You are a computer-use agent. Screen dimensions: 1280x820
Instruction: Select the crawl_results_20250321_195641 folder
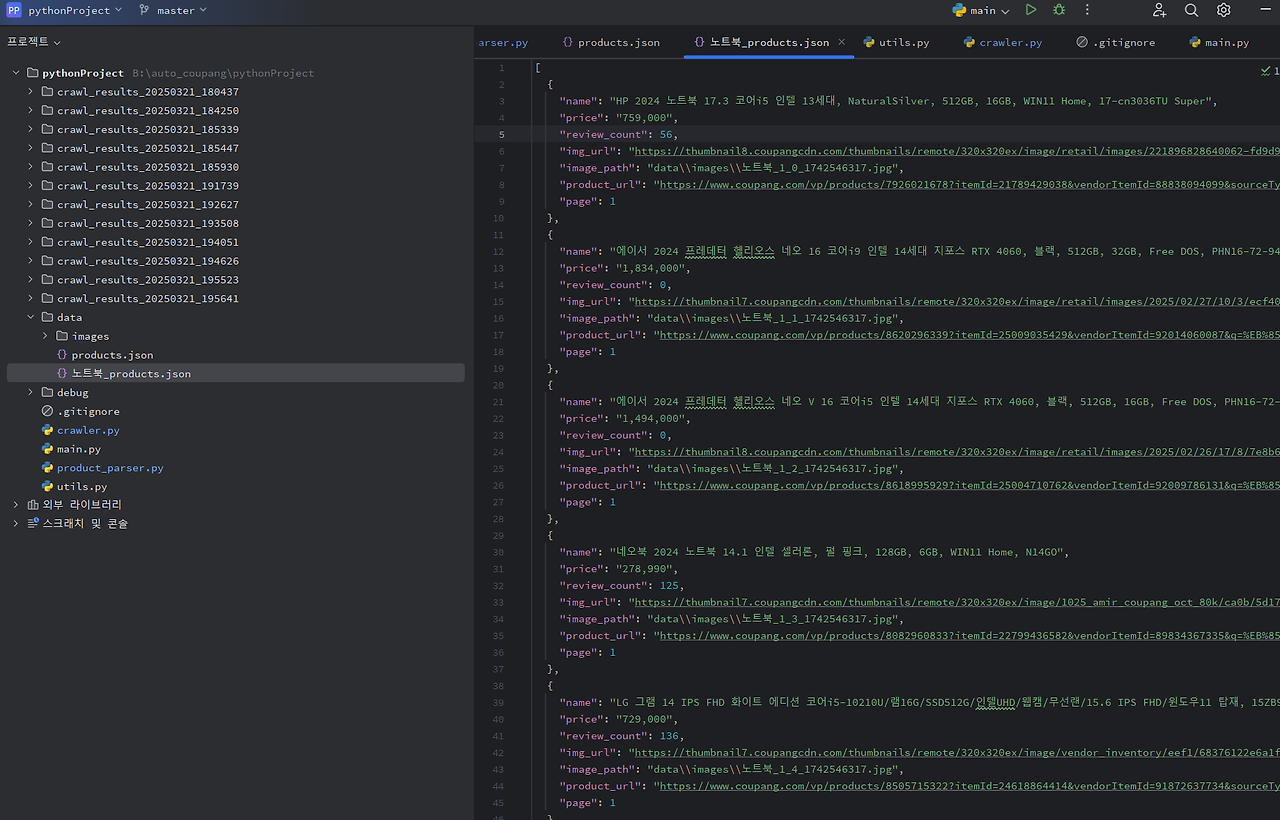pyautogui.click(x=147, y=298)
